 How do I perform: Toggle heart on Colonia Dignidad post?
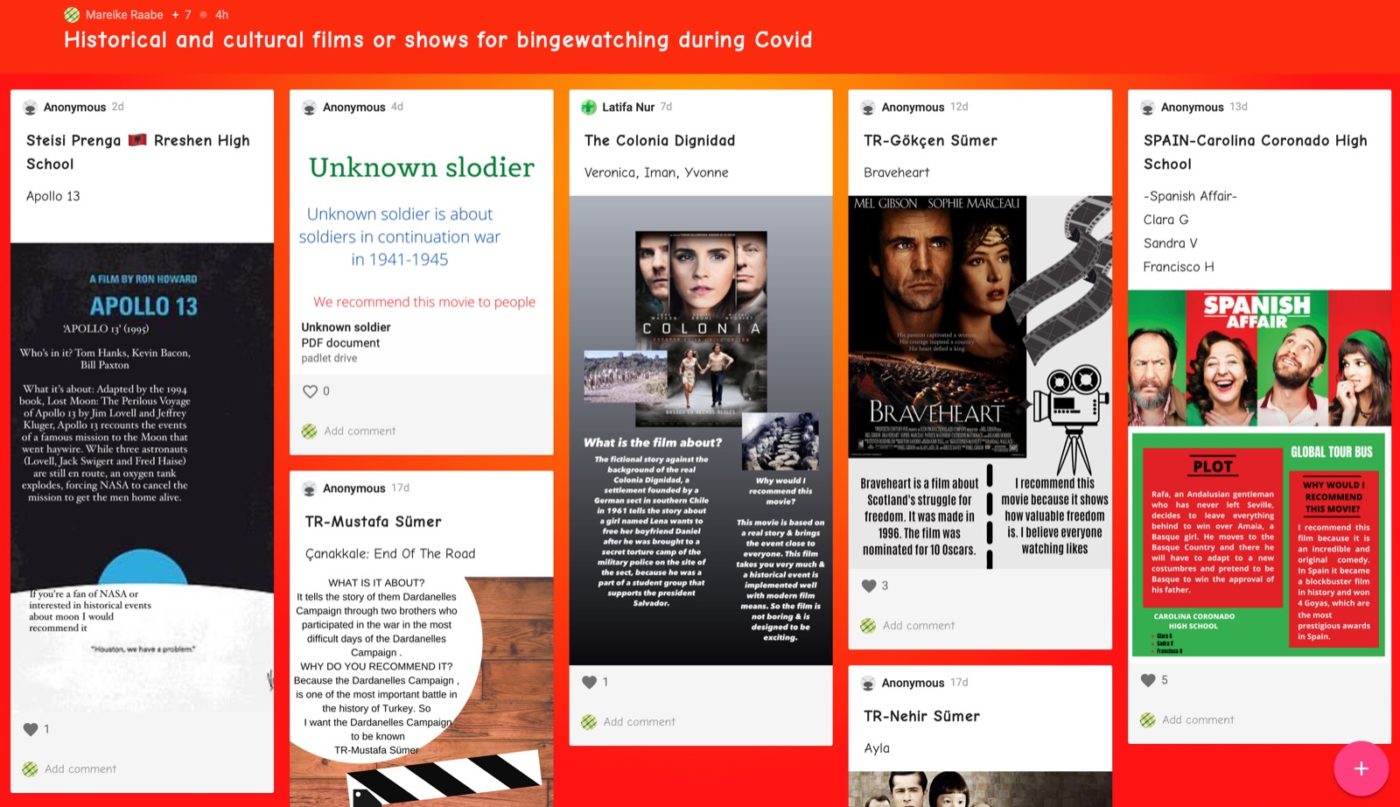coord(589,682)
